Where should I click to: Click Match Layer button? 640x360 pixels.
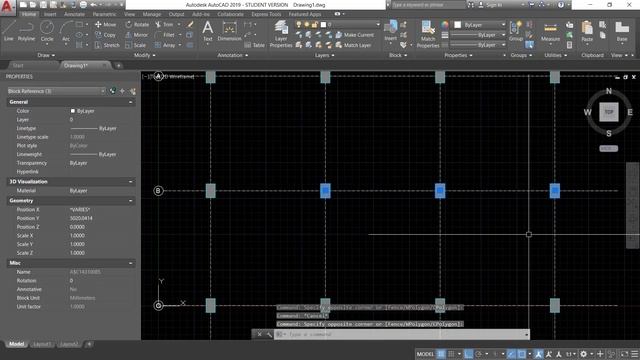pyautogui.click(x=353, y=45)
